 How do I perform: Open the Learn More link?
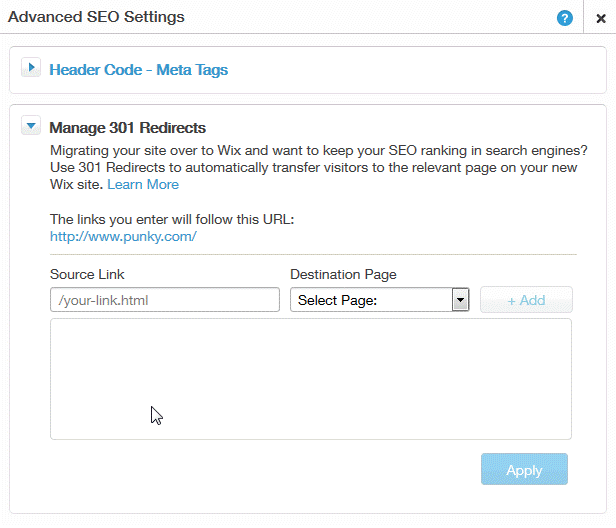click(x=143, y=184)
